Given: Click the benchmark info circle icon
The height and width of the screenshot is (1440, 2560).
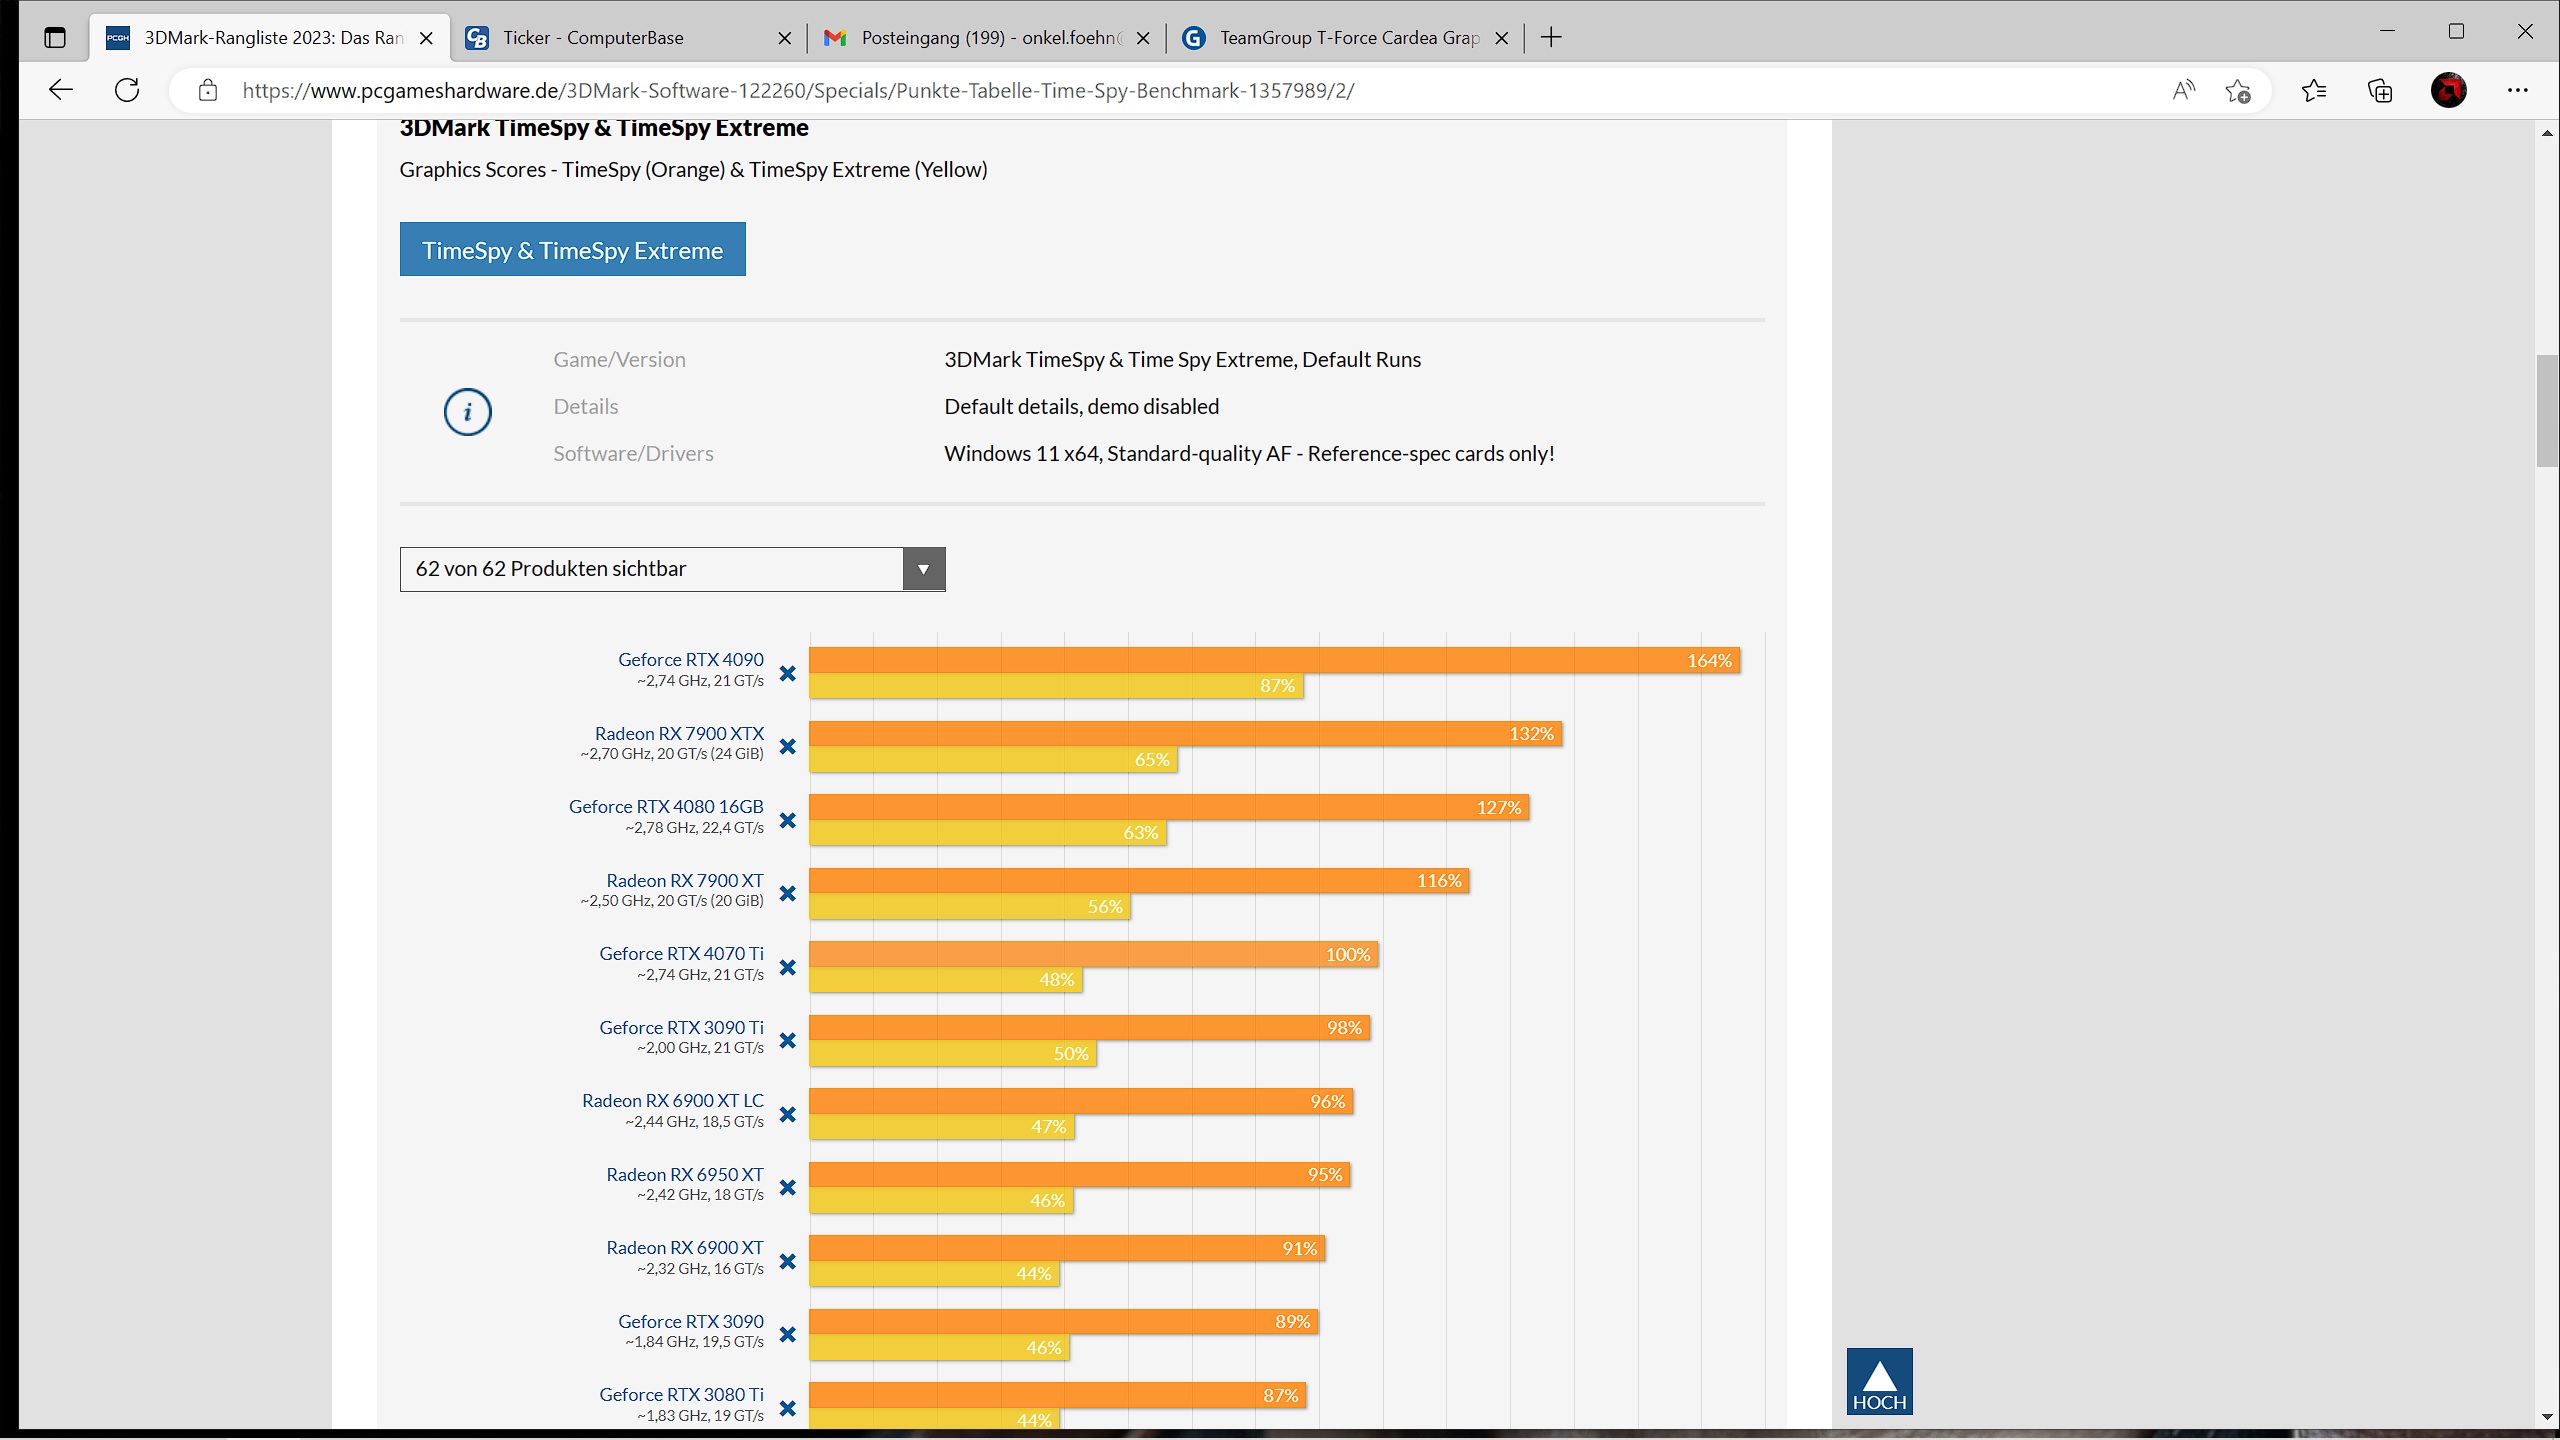Looking at the screenshot, I should point(467,412).
